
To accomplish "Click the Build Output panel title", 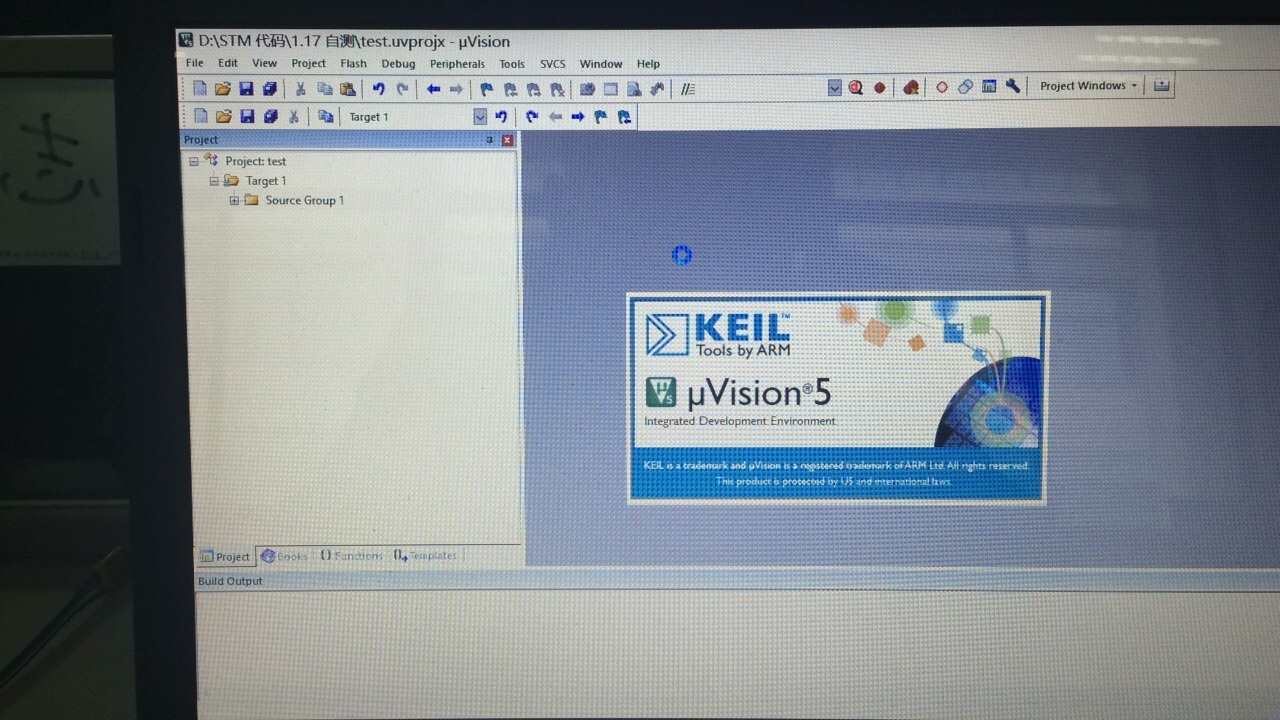I will (x=230, y=581).
